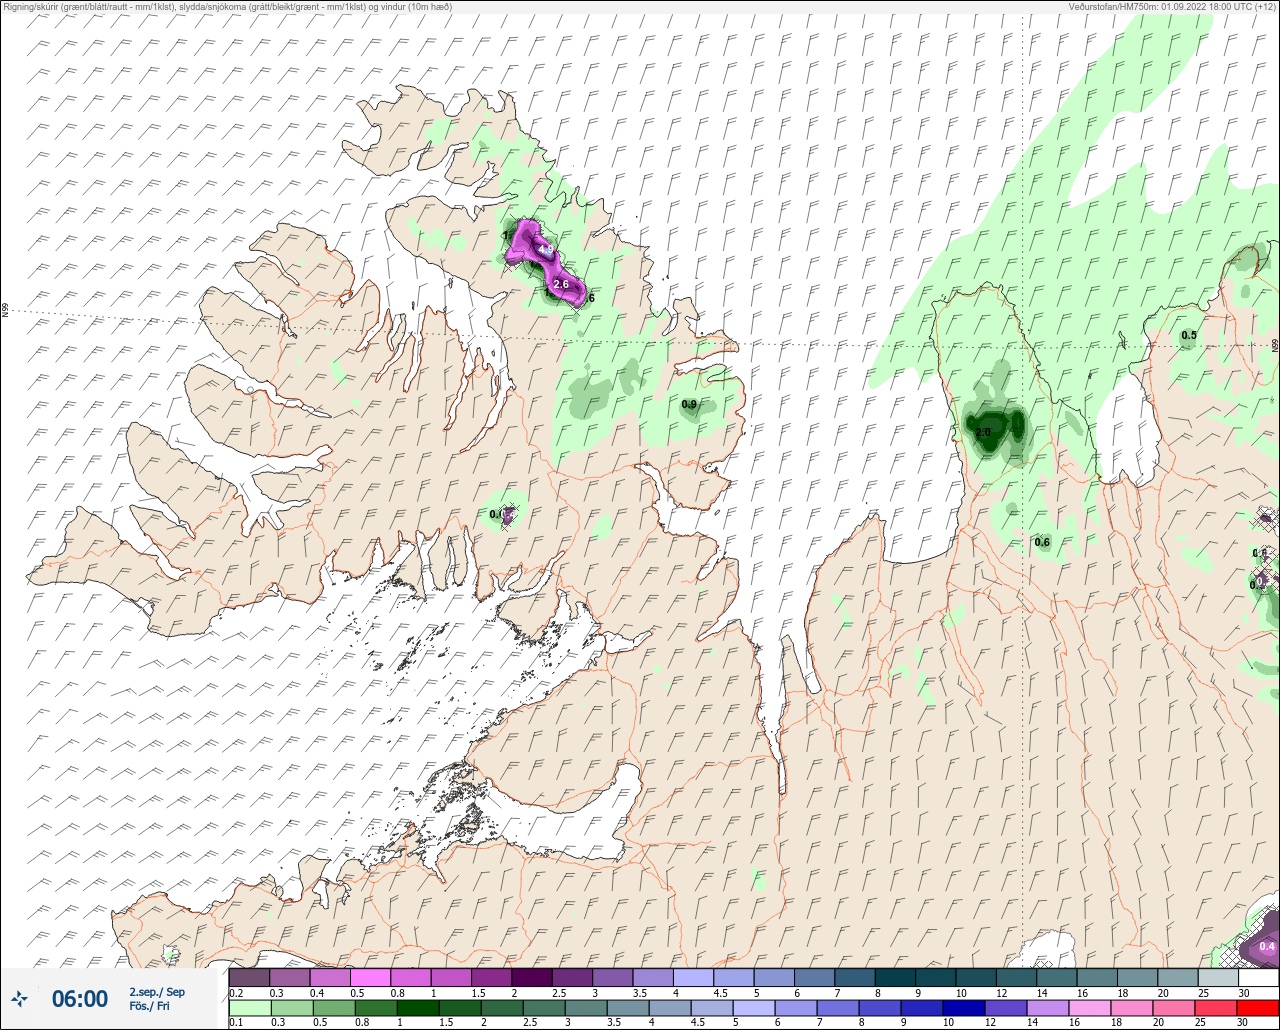Click the Veðurstofan star logo icon

point(20,998)
